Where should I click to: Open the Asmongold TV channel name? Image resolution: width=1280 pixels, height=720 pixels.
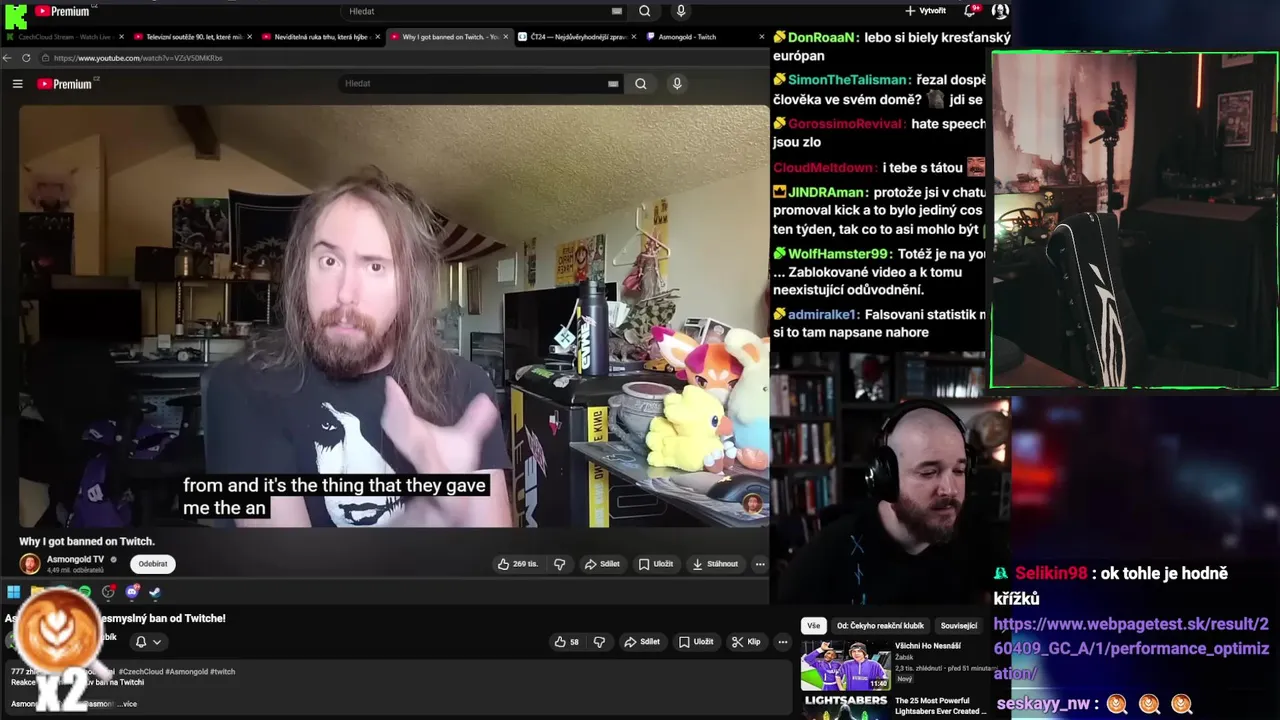click(76, 560)
